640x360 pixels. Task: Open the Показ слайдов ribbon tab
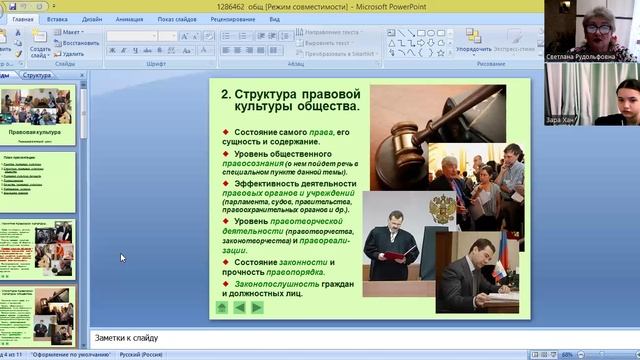click(x=177, y=19)
